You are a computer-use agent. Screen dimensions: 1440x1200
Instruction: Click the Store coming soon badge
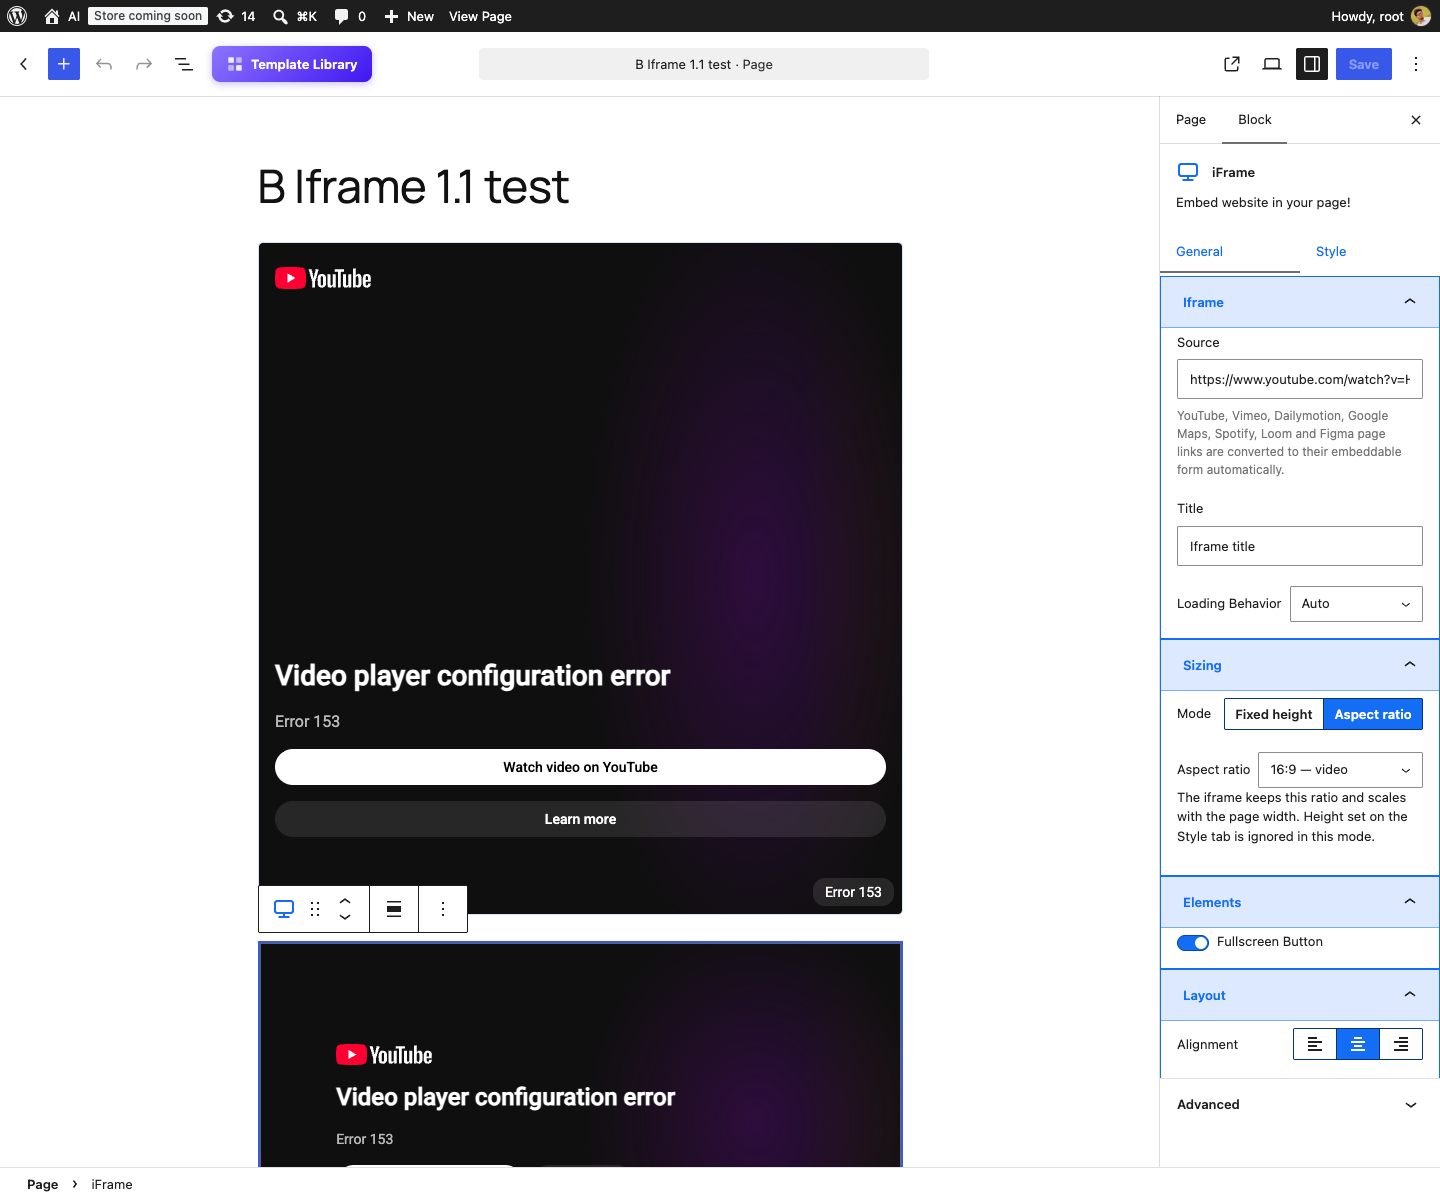click(x=148, y=16)
